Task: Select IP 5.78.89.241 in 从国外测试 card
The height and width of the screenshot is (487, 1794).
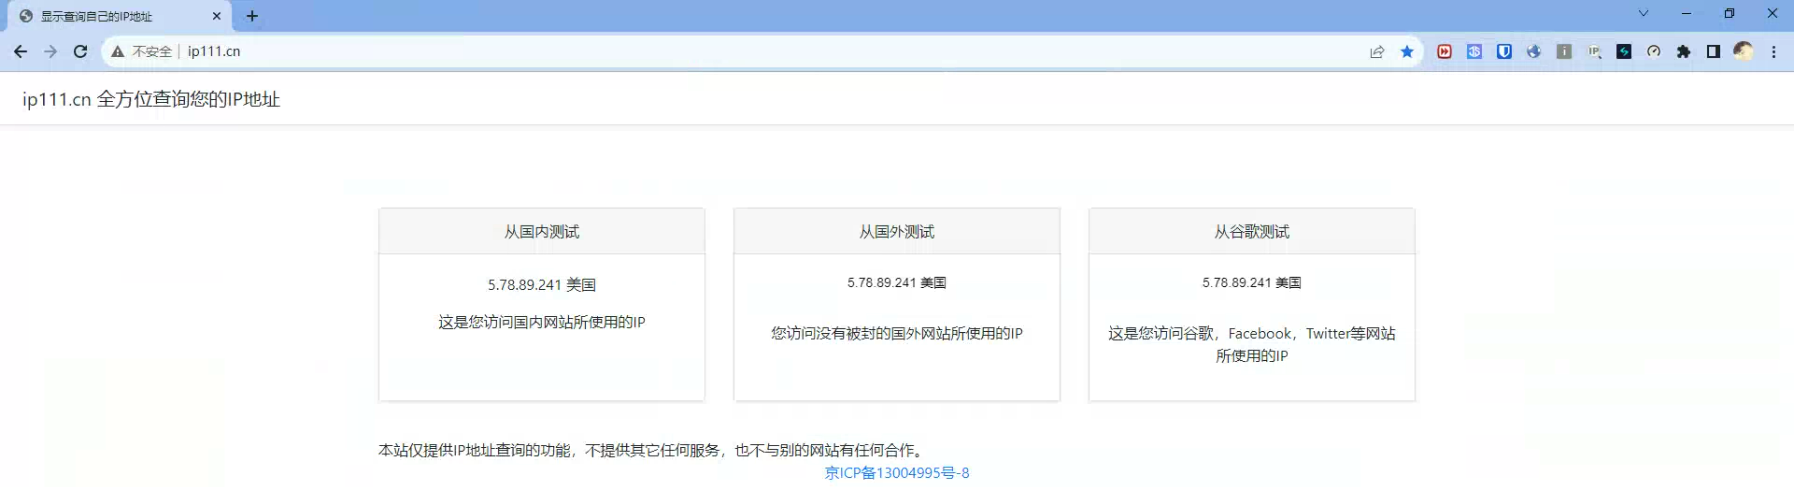Action: [882, 283]
